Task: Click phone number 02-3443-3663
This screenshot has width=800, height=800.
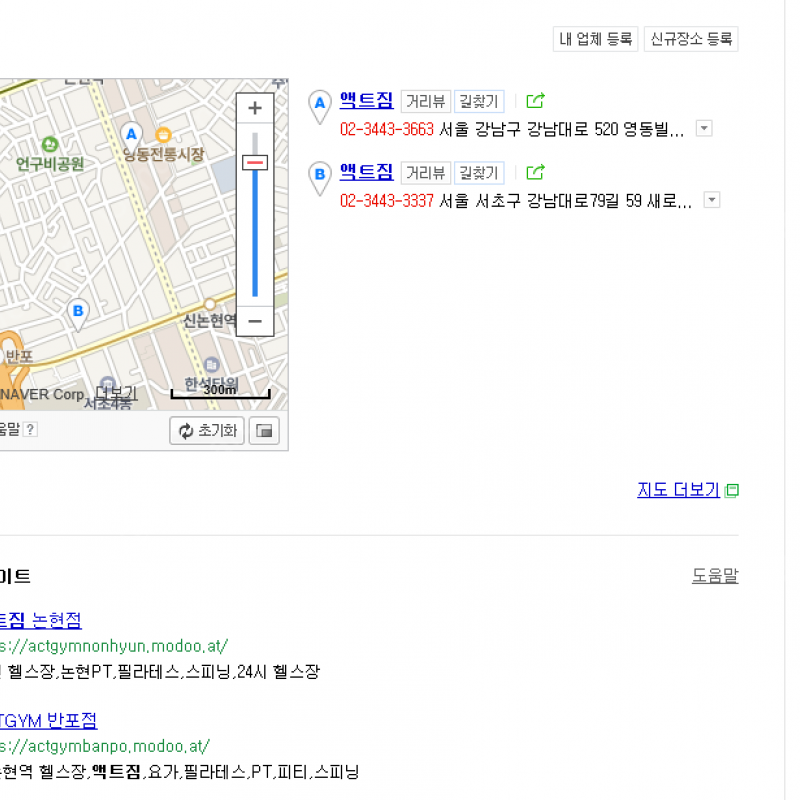Action: 387,129
